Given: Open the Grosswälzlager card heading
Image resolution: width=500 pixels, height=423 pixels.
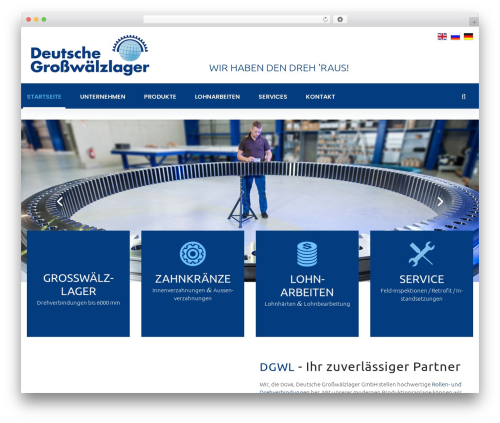Looking at the screenshot, I should tap(78, 285).
